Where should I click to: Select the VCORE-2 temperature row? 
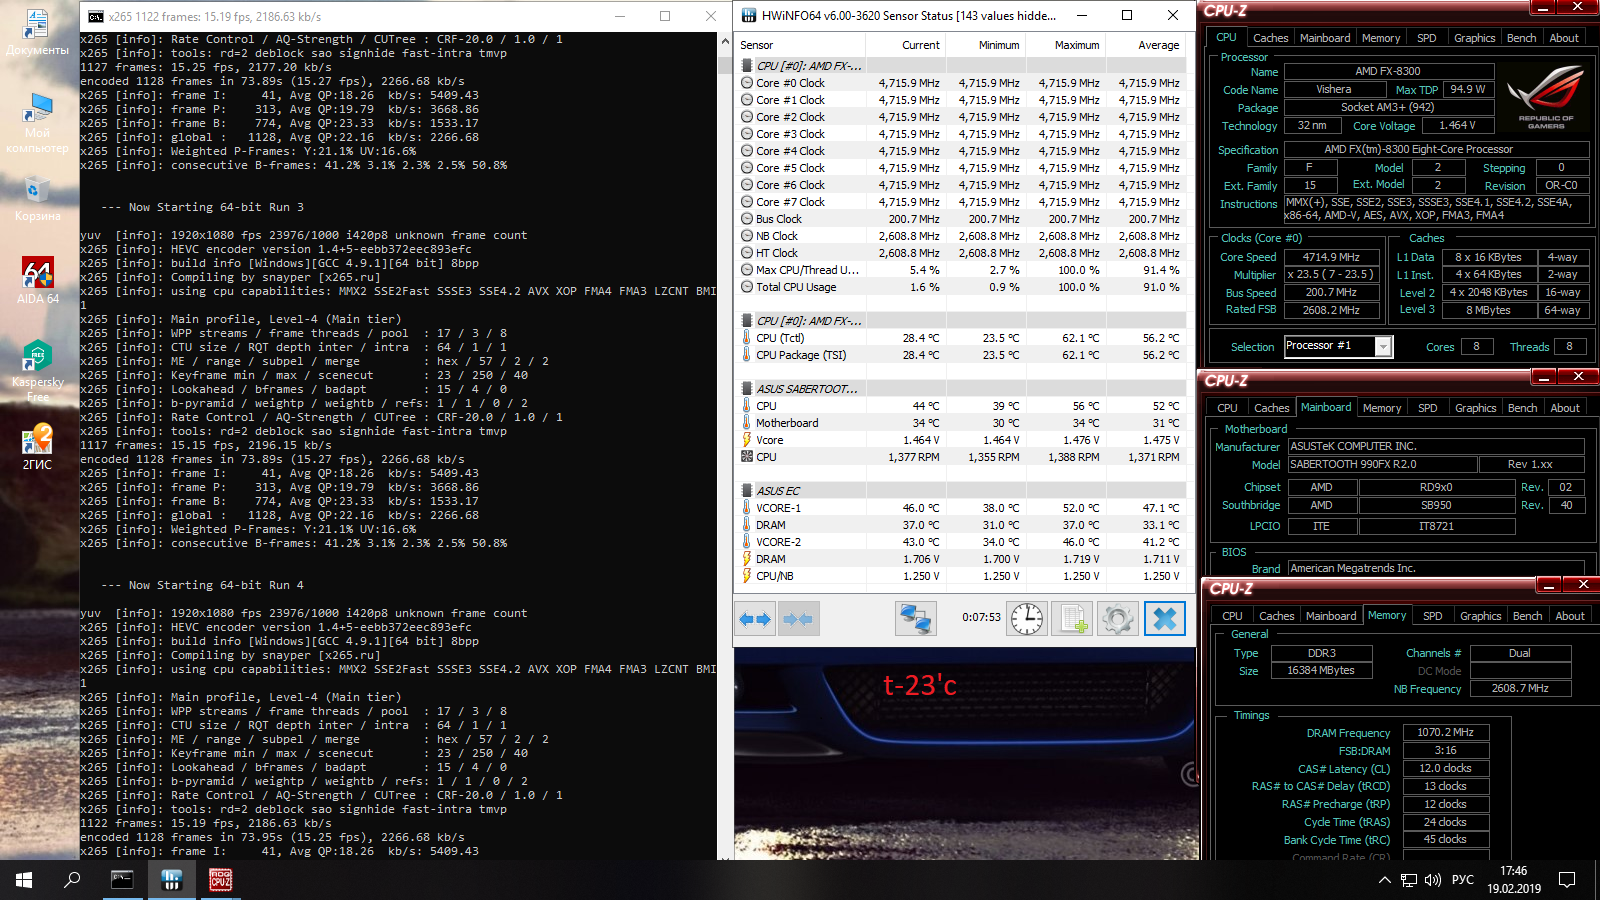pyautogui.click(x=960, y=542)
